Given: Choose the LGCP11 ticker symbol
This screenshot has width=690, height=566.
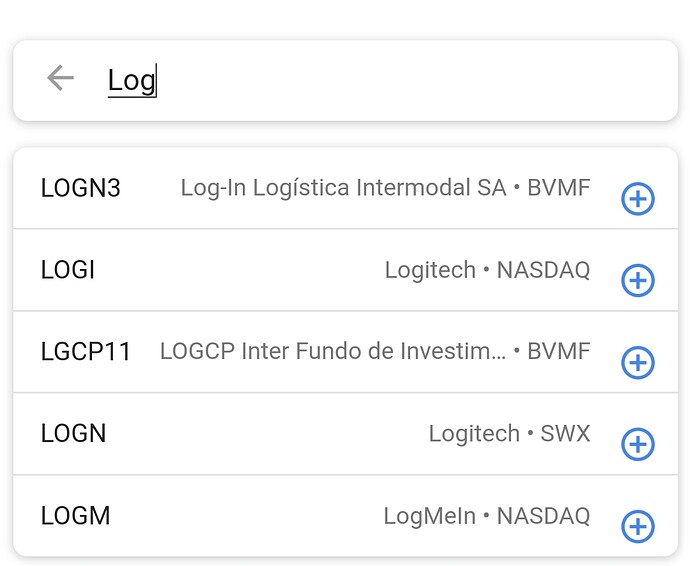Looking at the screenshot, I should click(86, 351).
